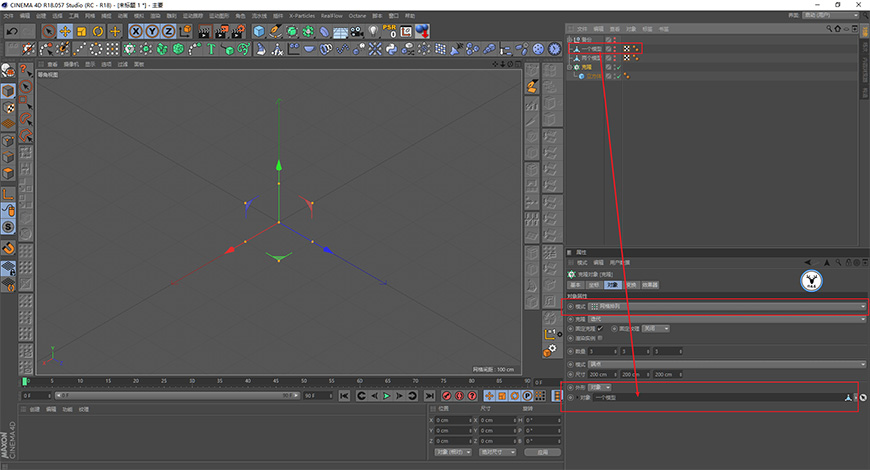Image resolution: width=870 pixels, height=470 pixels.
Task: Open the Light object icon
Action: 373,32
